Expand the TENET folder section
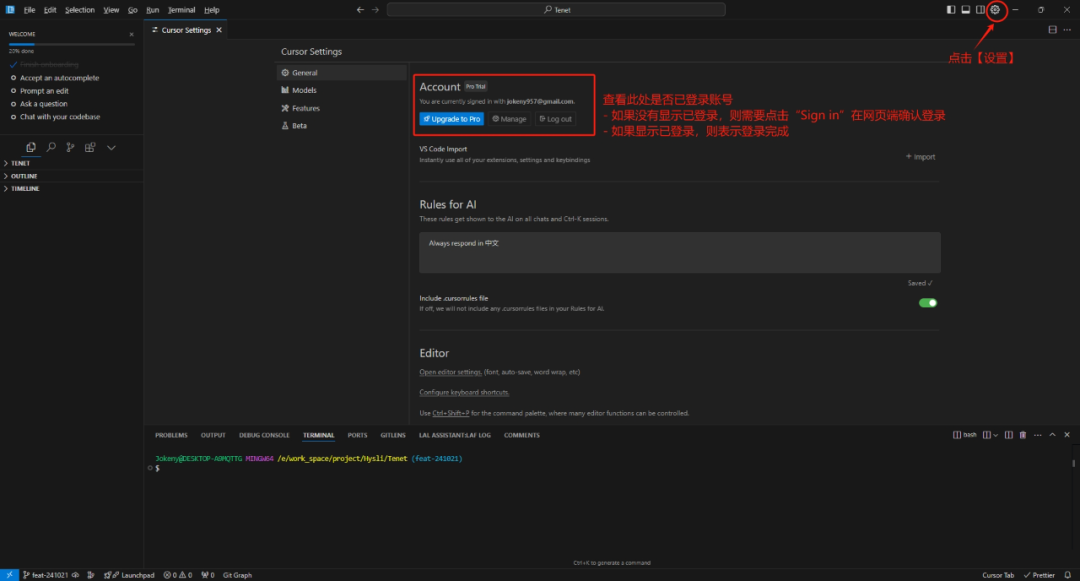Viewport: 1080px width, 581px height. (20, 163)
